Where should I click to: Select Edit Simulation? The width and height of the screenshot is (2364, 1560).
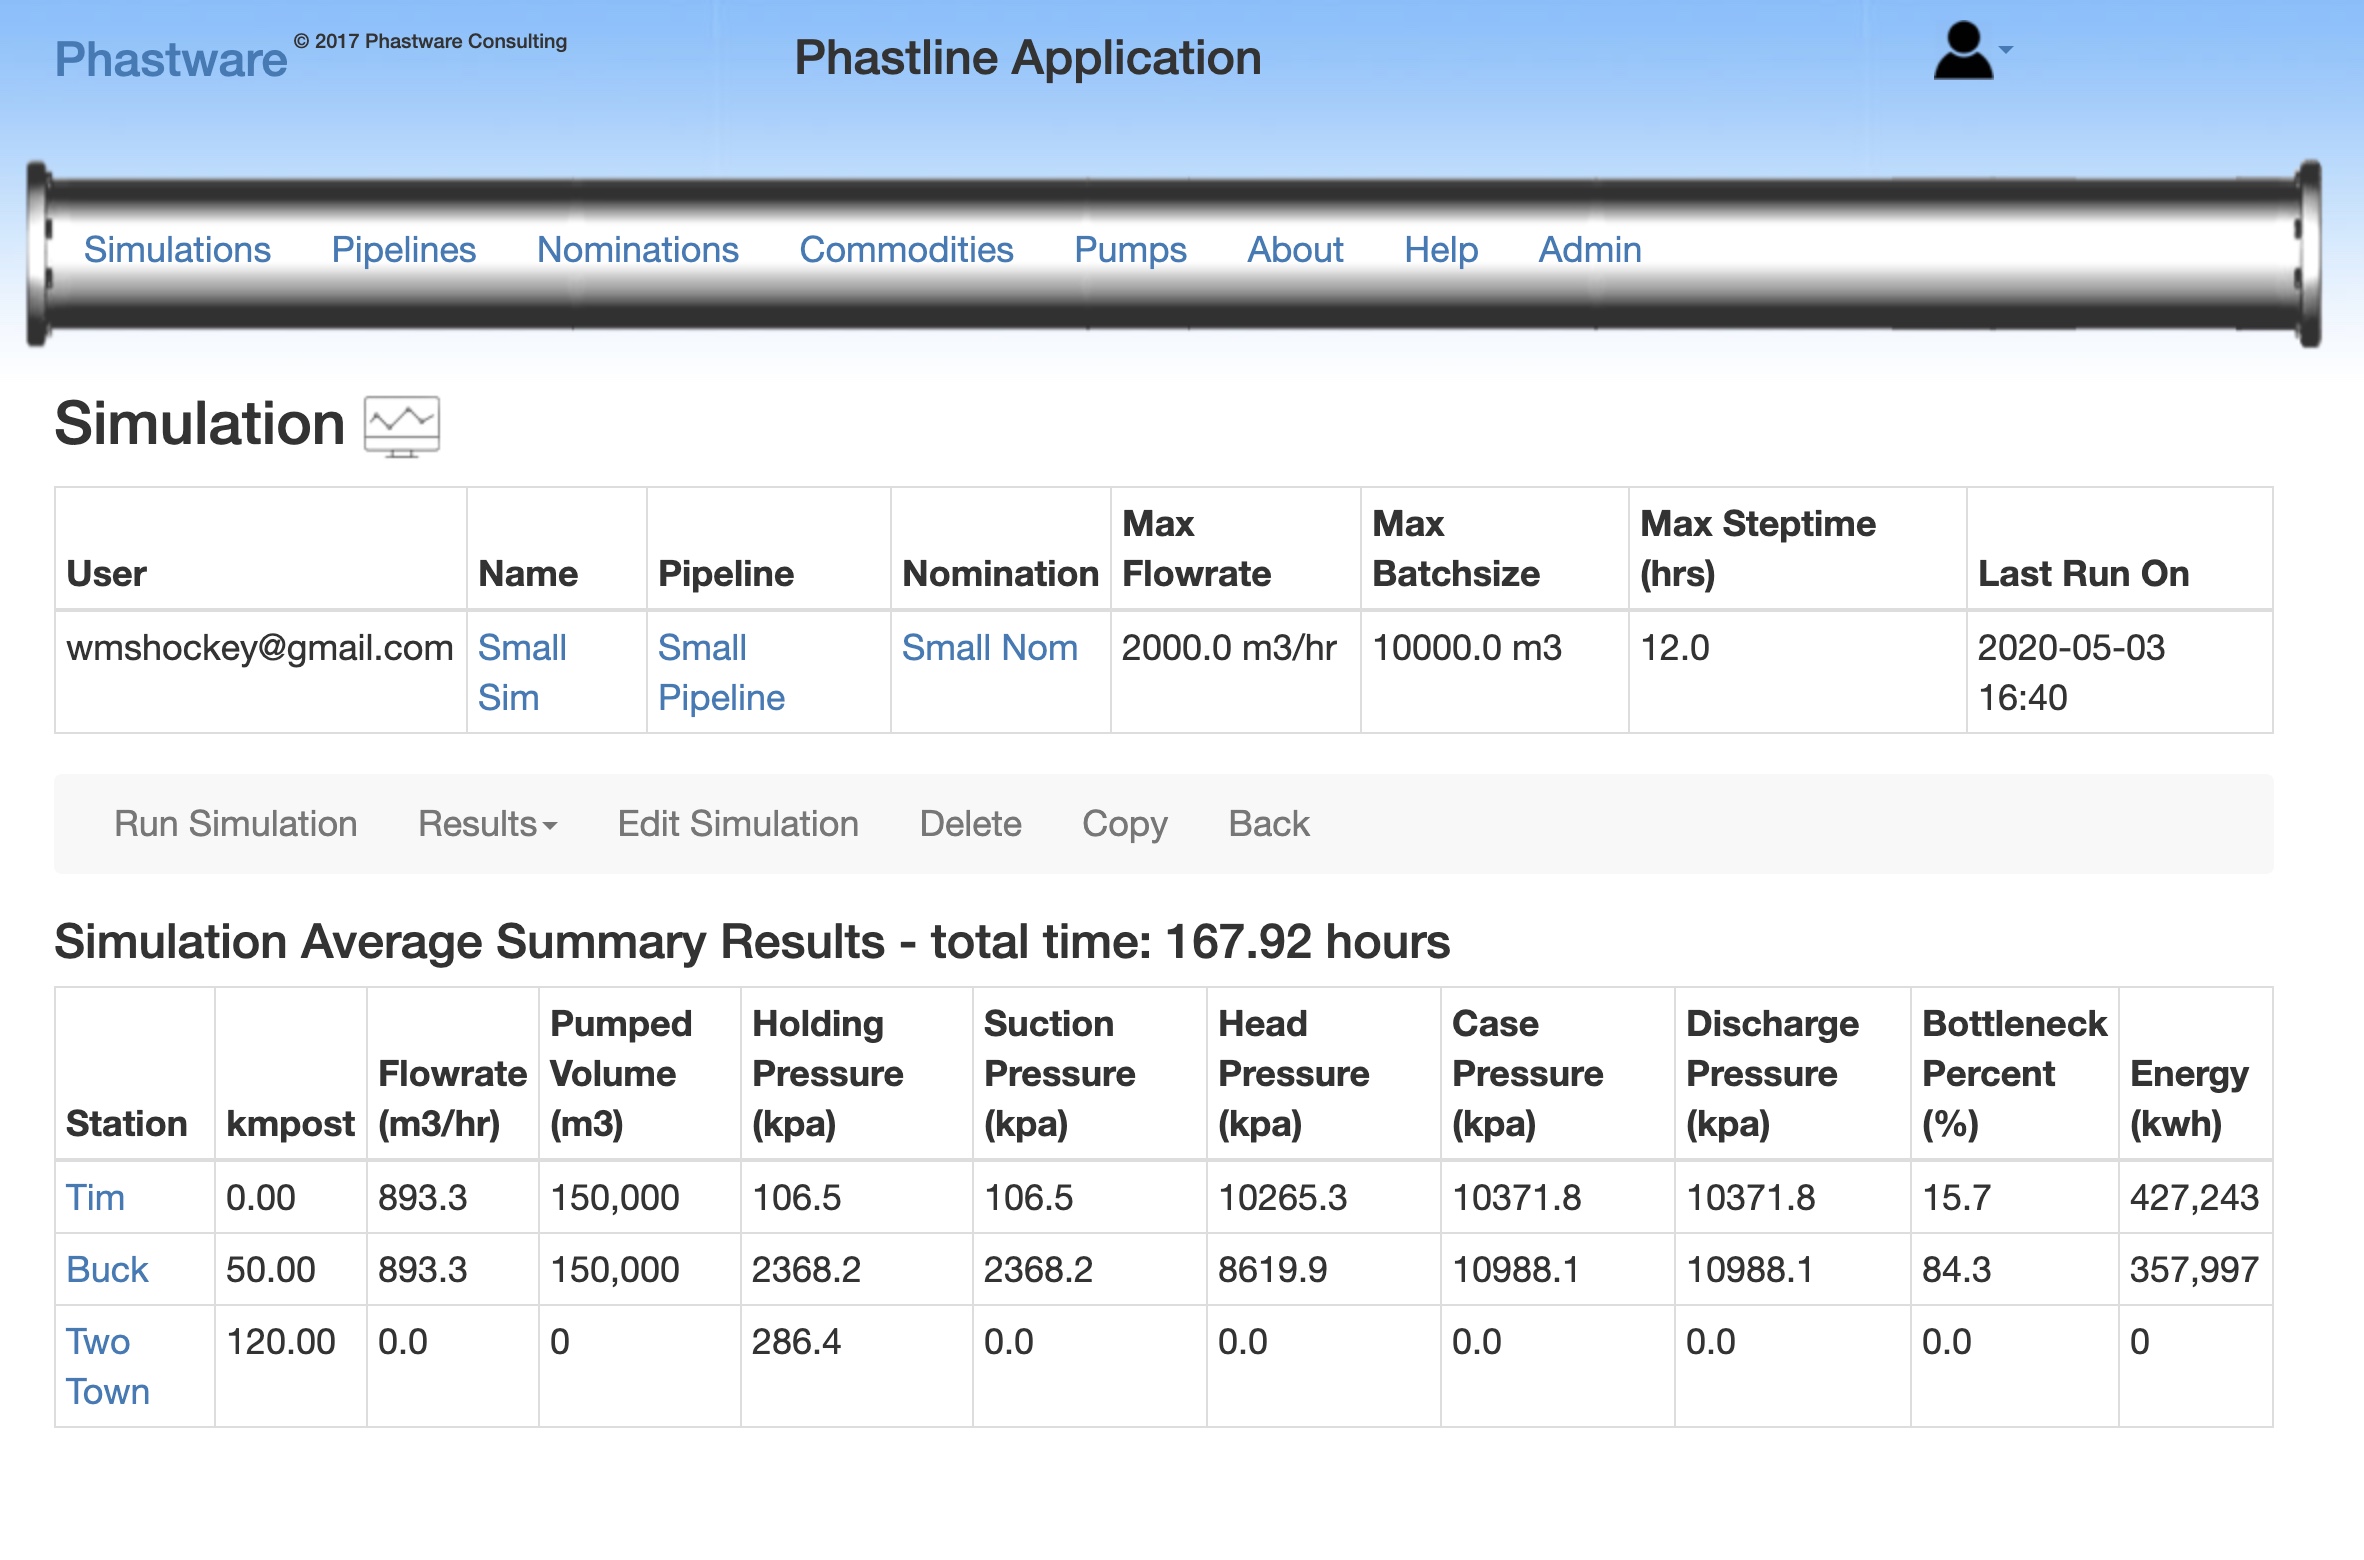(x=738, y=823)
